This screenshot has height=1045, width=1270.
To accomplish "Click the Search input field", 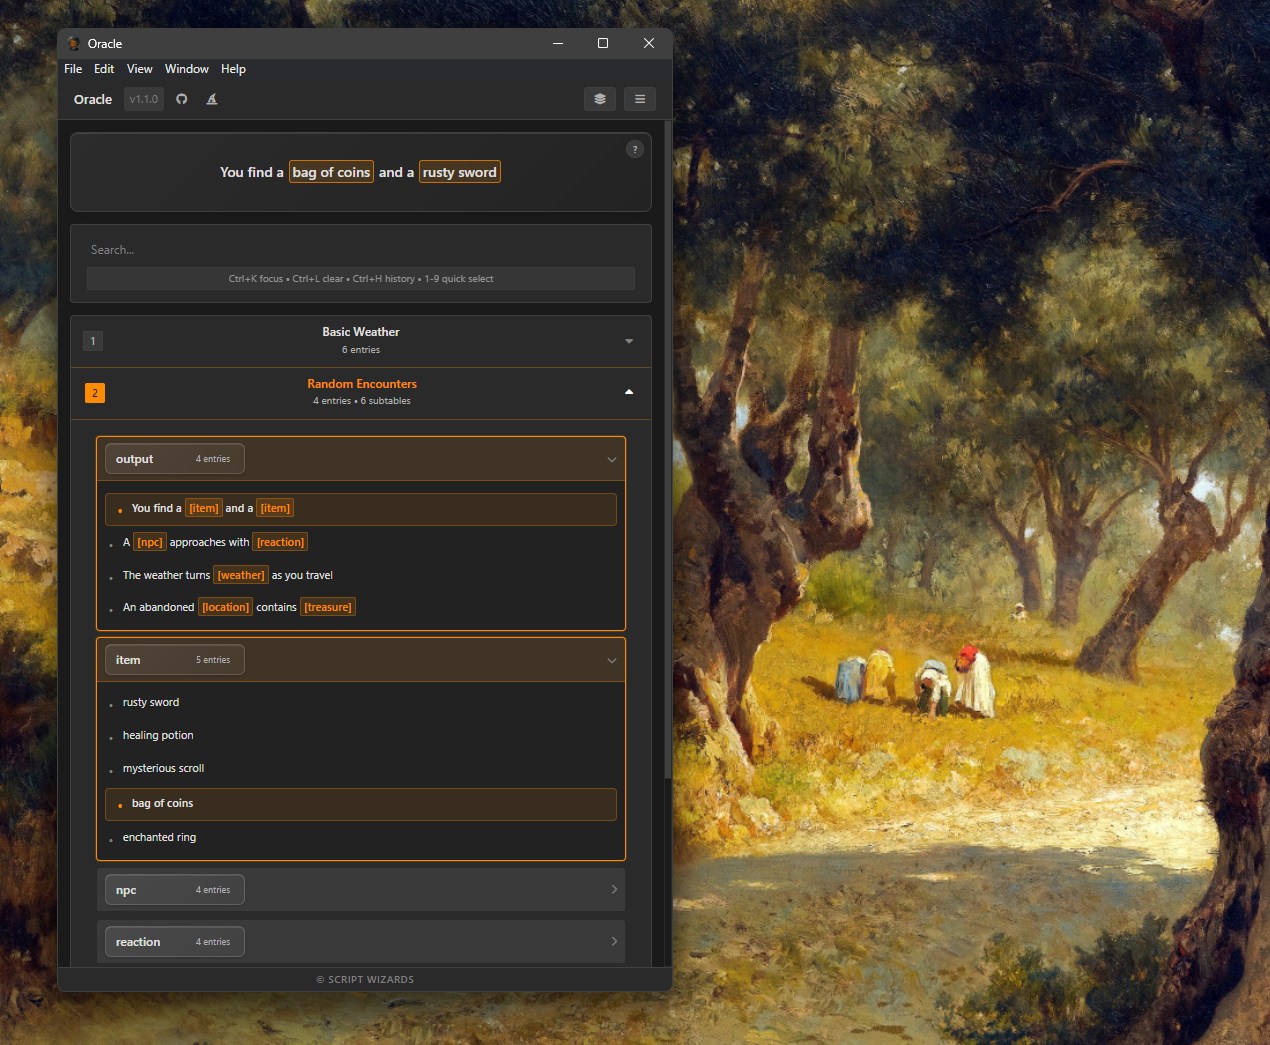I will [x=361, y=250].
